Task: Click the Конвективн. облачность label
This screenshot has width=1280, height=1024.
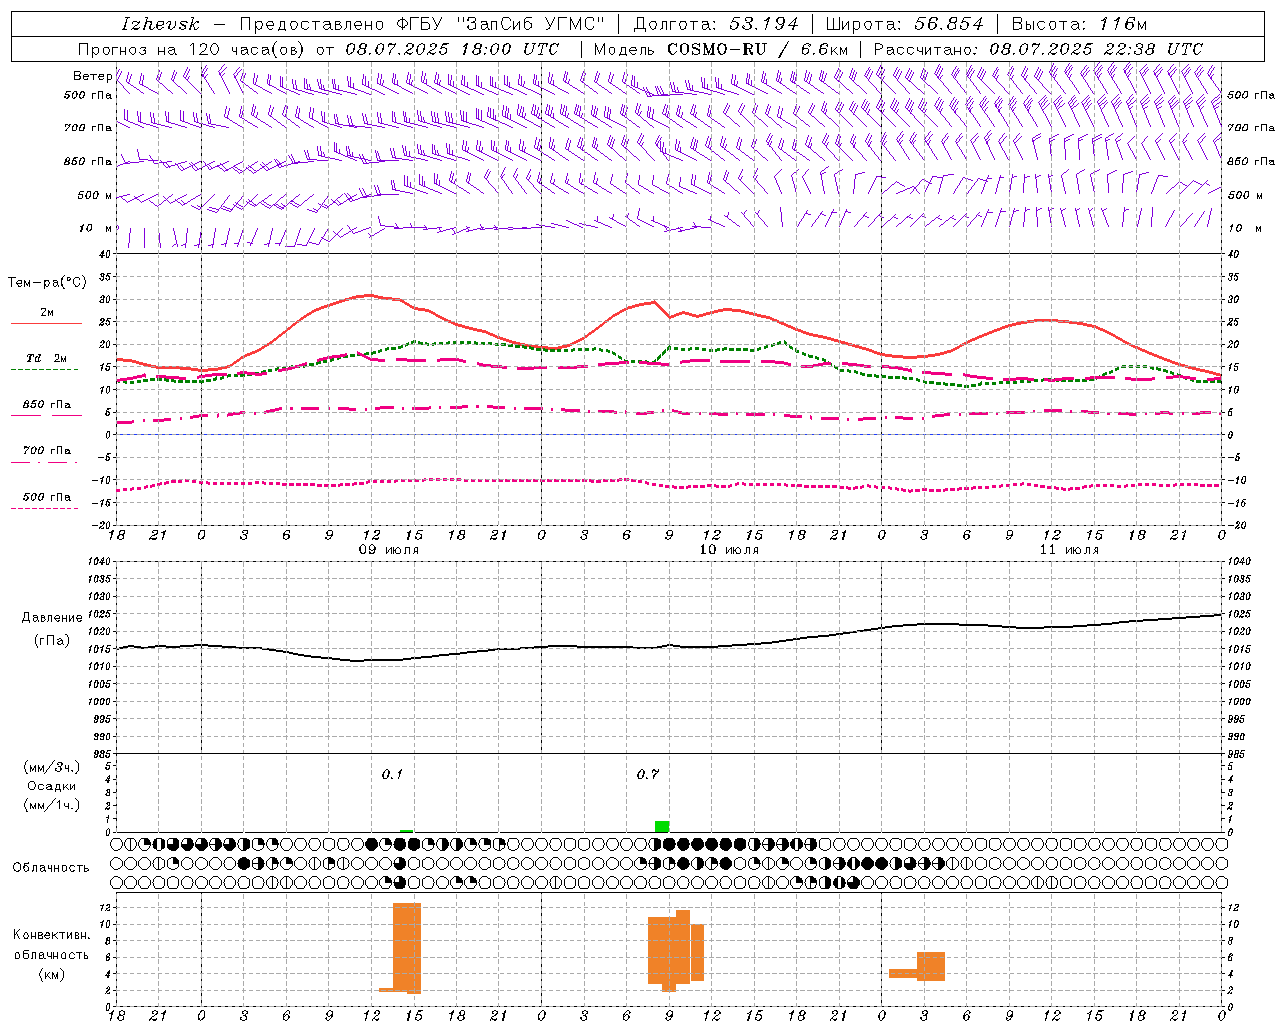Action: click(x=52, y=945)
